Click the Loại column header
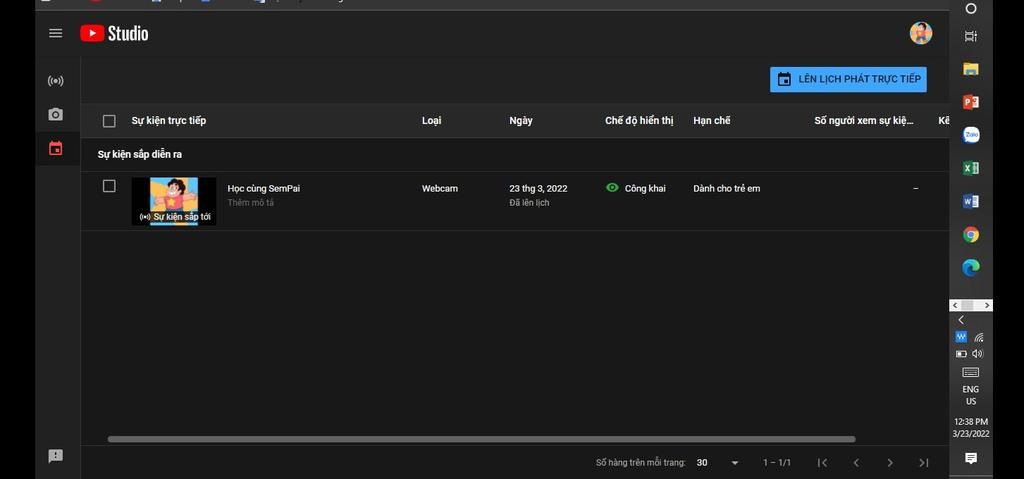 (x=431, y=121)
